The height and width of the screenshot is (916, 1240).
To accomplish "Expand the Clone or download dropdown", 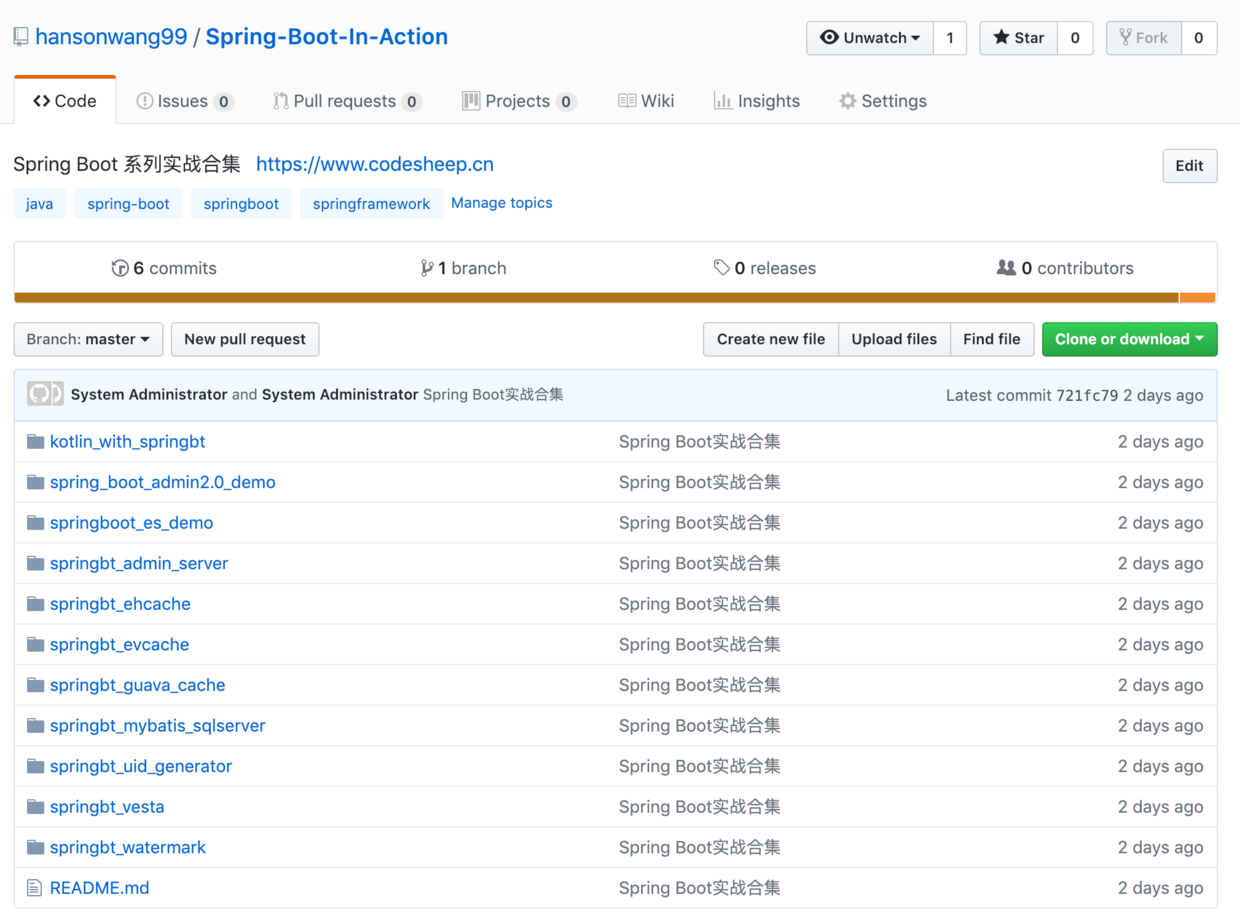I will (x=1129, y=339).
